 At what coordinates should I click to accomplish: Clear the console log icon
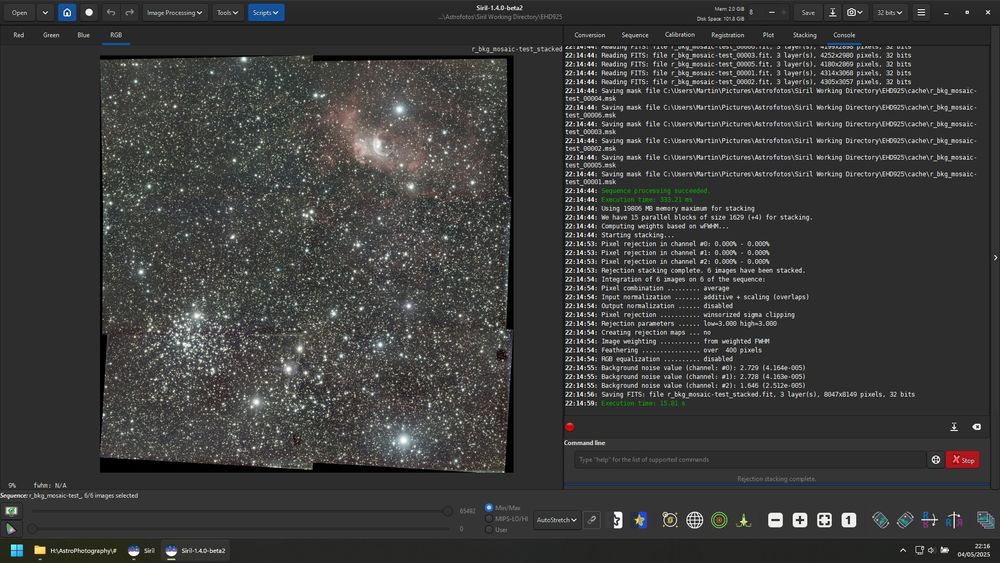976,427
